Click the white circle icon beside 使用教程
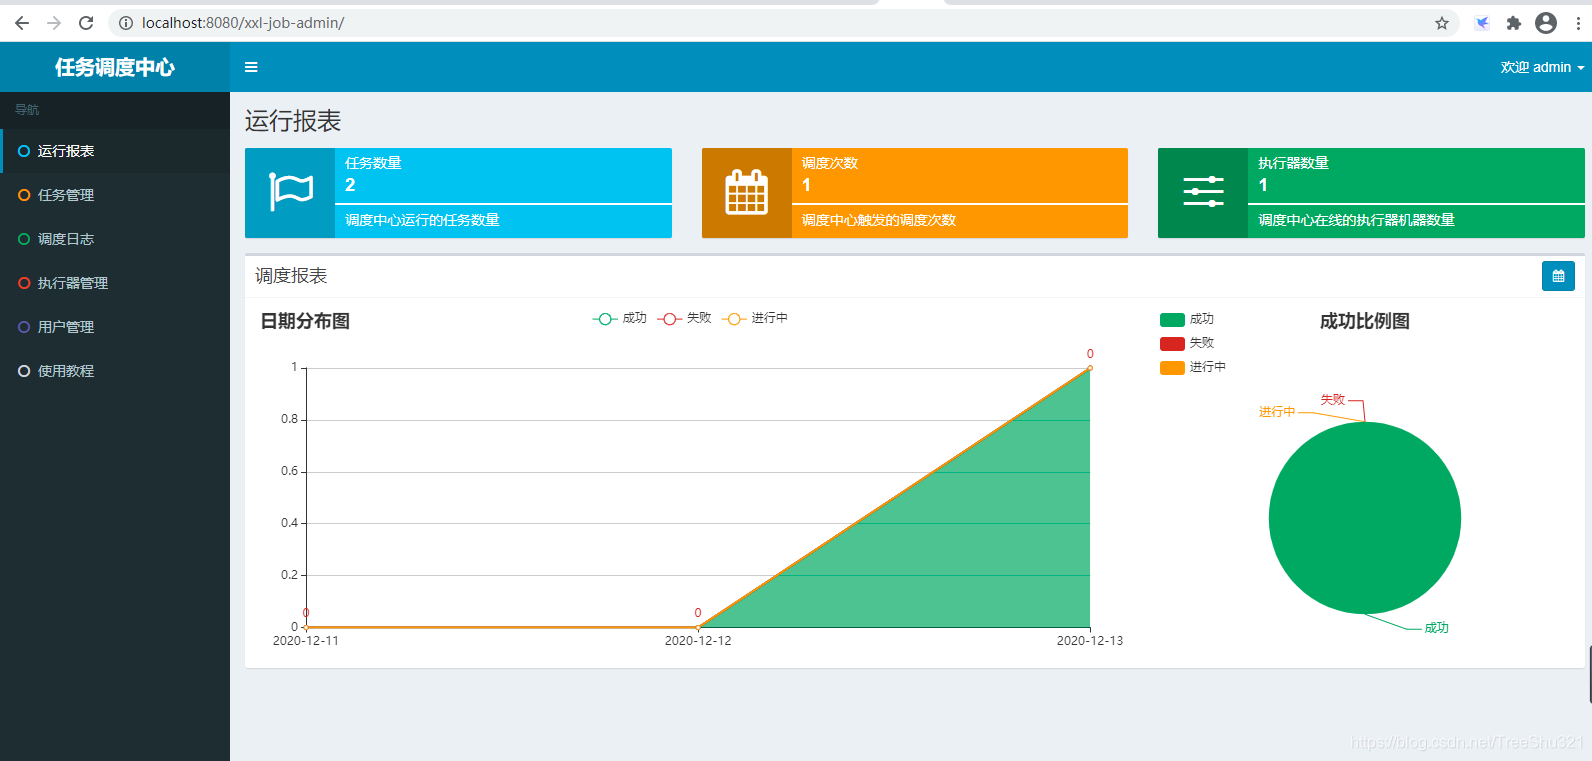The width and height of the screenshot is (1592, 761). (x=24, y=371)
